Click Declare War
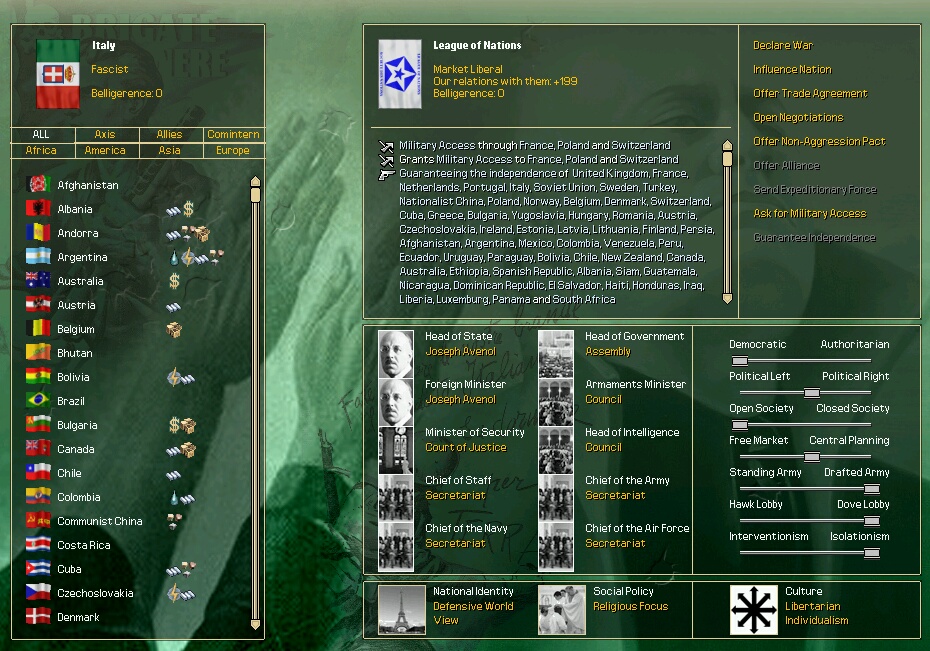Screen dimensions: 930x651 coord(783,45)
